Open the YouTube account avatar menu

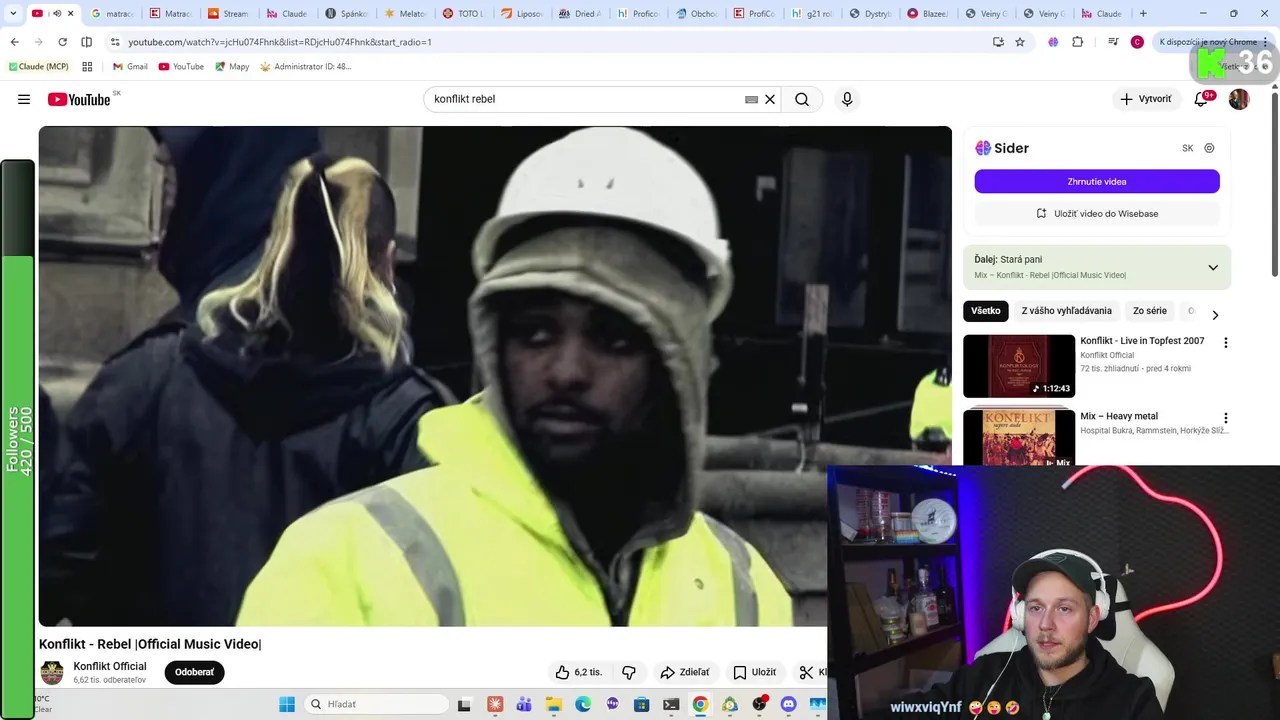pyautogui.click(x=1239, y=99)
